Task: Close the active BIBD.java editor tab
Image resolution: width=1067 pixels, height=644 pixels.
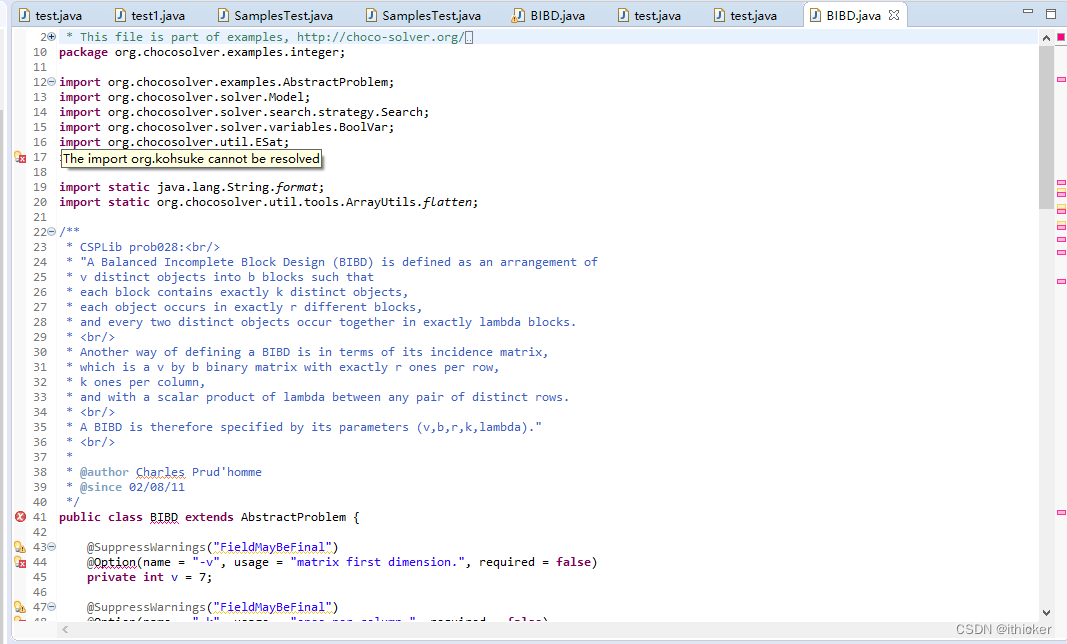Action: click(x=894, y=14)
